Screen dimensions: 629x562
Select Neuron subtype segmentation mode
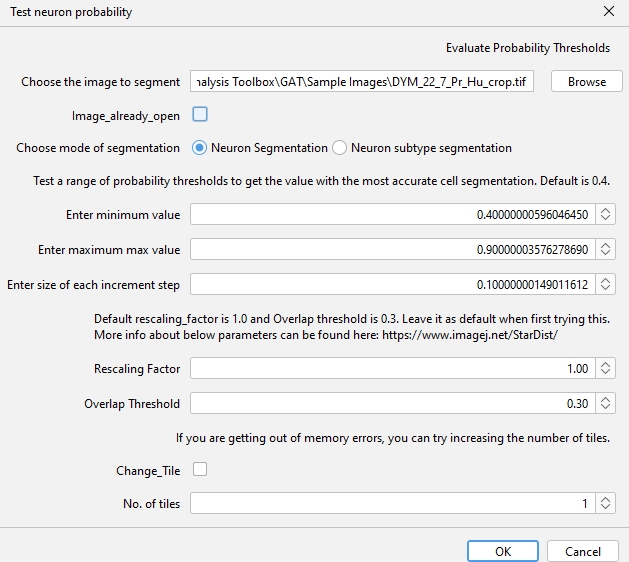pyautogui.click(x=340, y=148)
